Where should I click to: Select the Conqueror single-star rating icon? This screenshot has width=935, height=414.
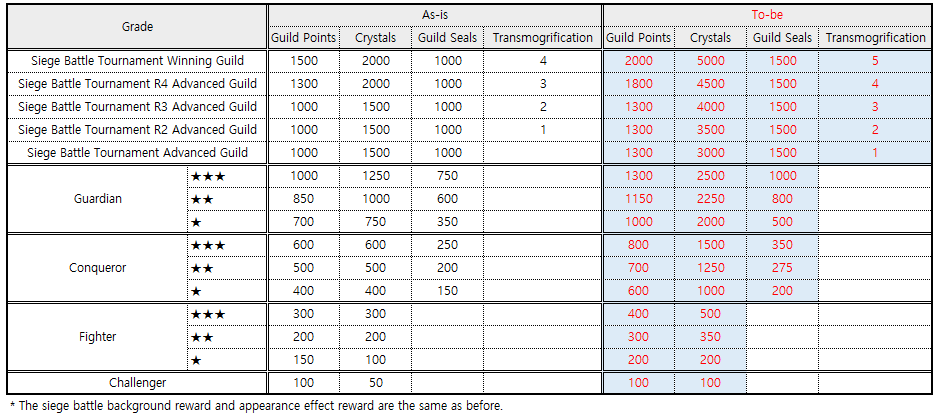(197, 291)
